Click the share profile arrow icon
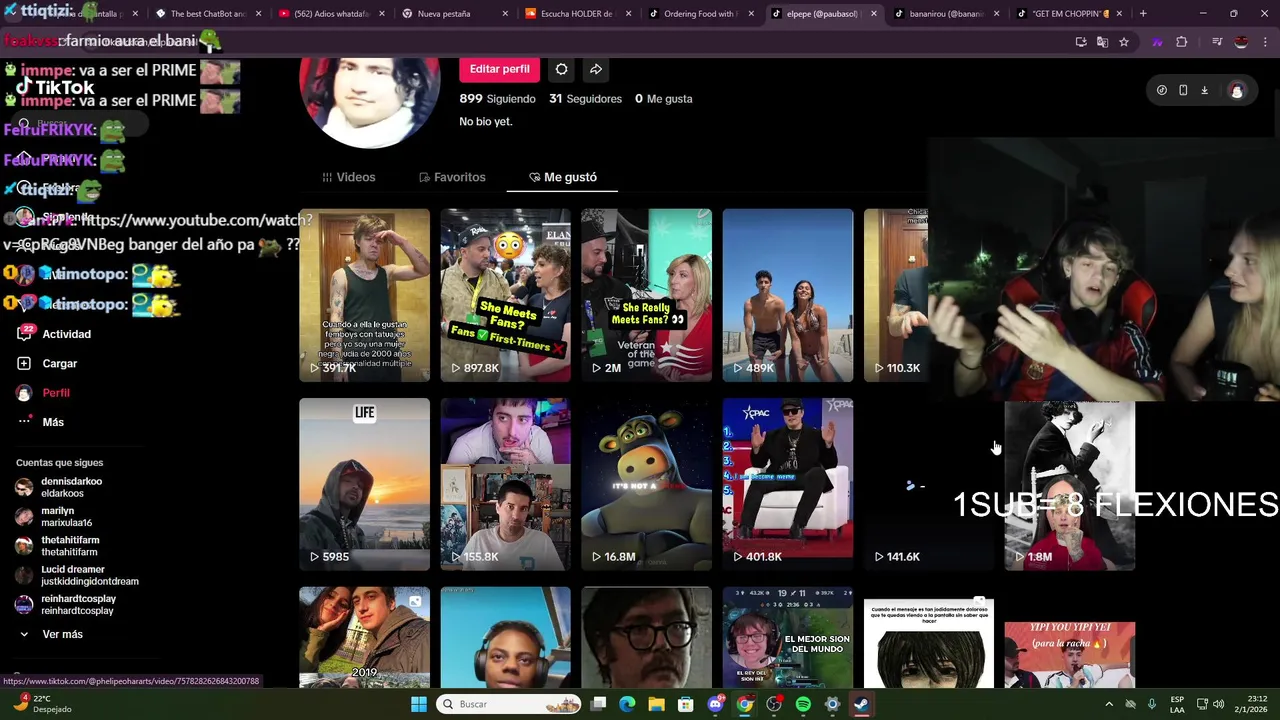The height and width of the screenshot is (720, 1280). pos(595,69)
